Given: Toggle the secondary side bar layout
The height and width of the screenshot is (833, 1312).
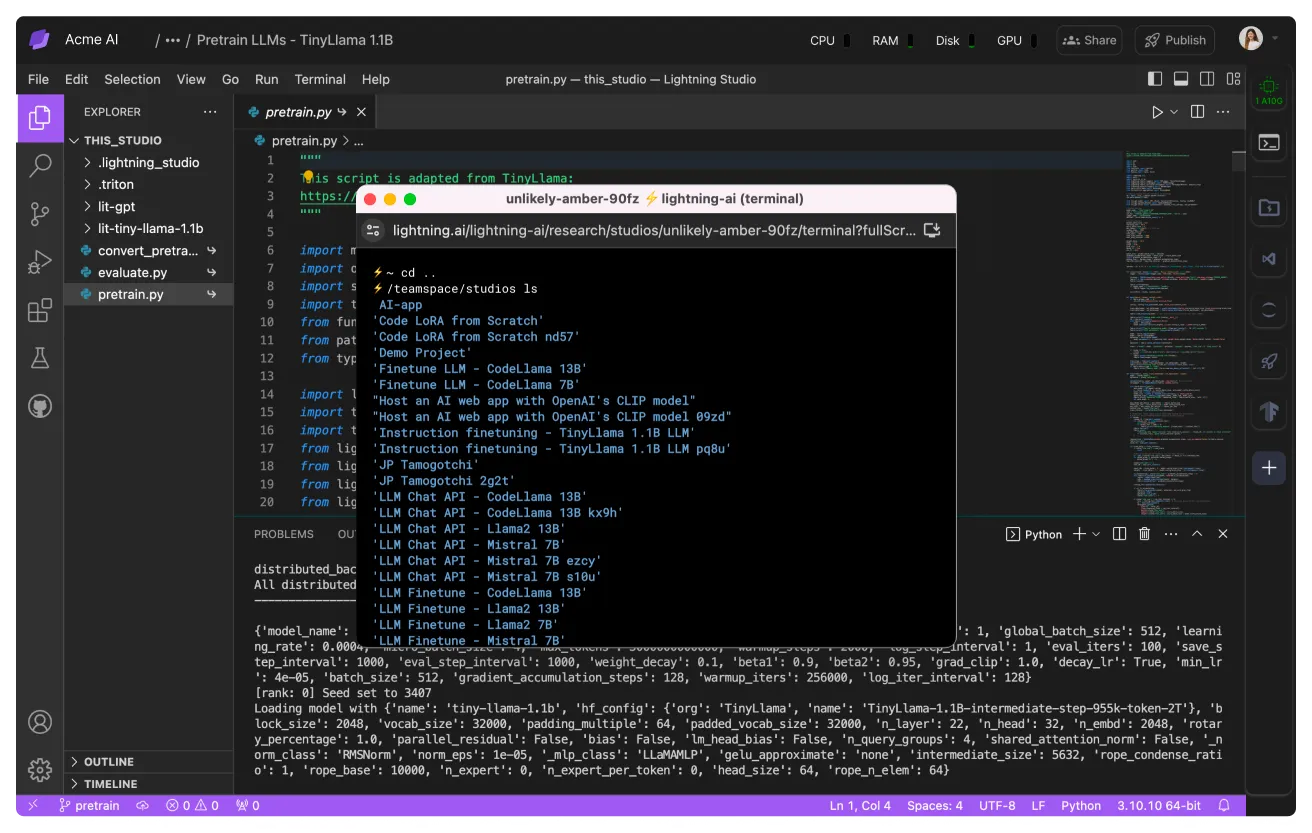Looking at the screenshot, I should [1207, 79].
